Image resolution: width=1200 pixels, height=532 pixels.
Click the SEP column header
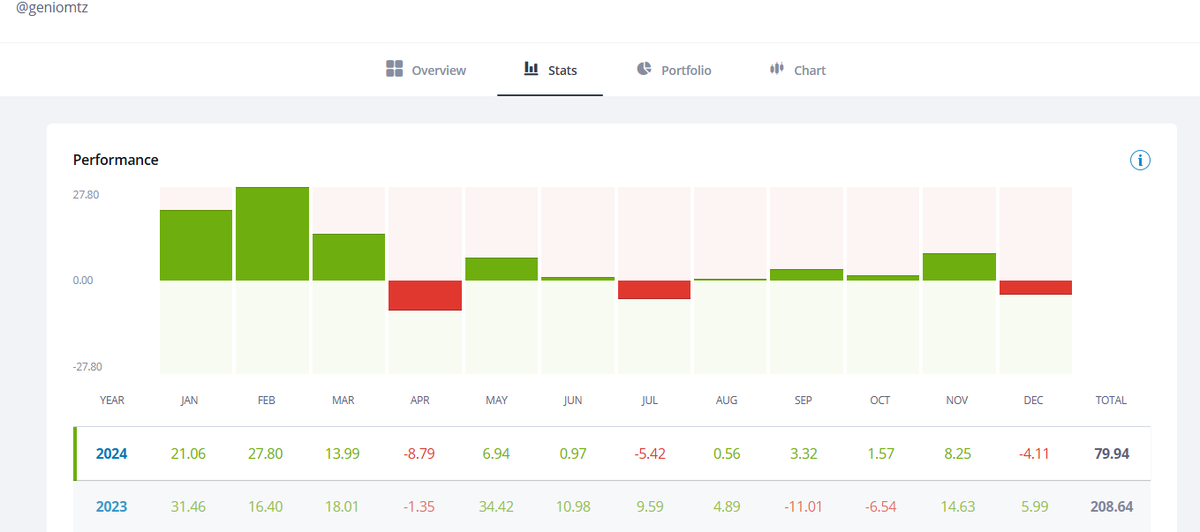(803, 400)
